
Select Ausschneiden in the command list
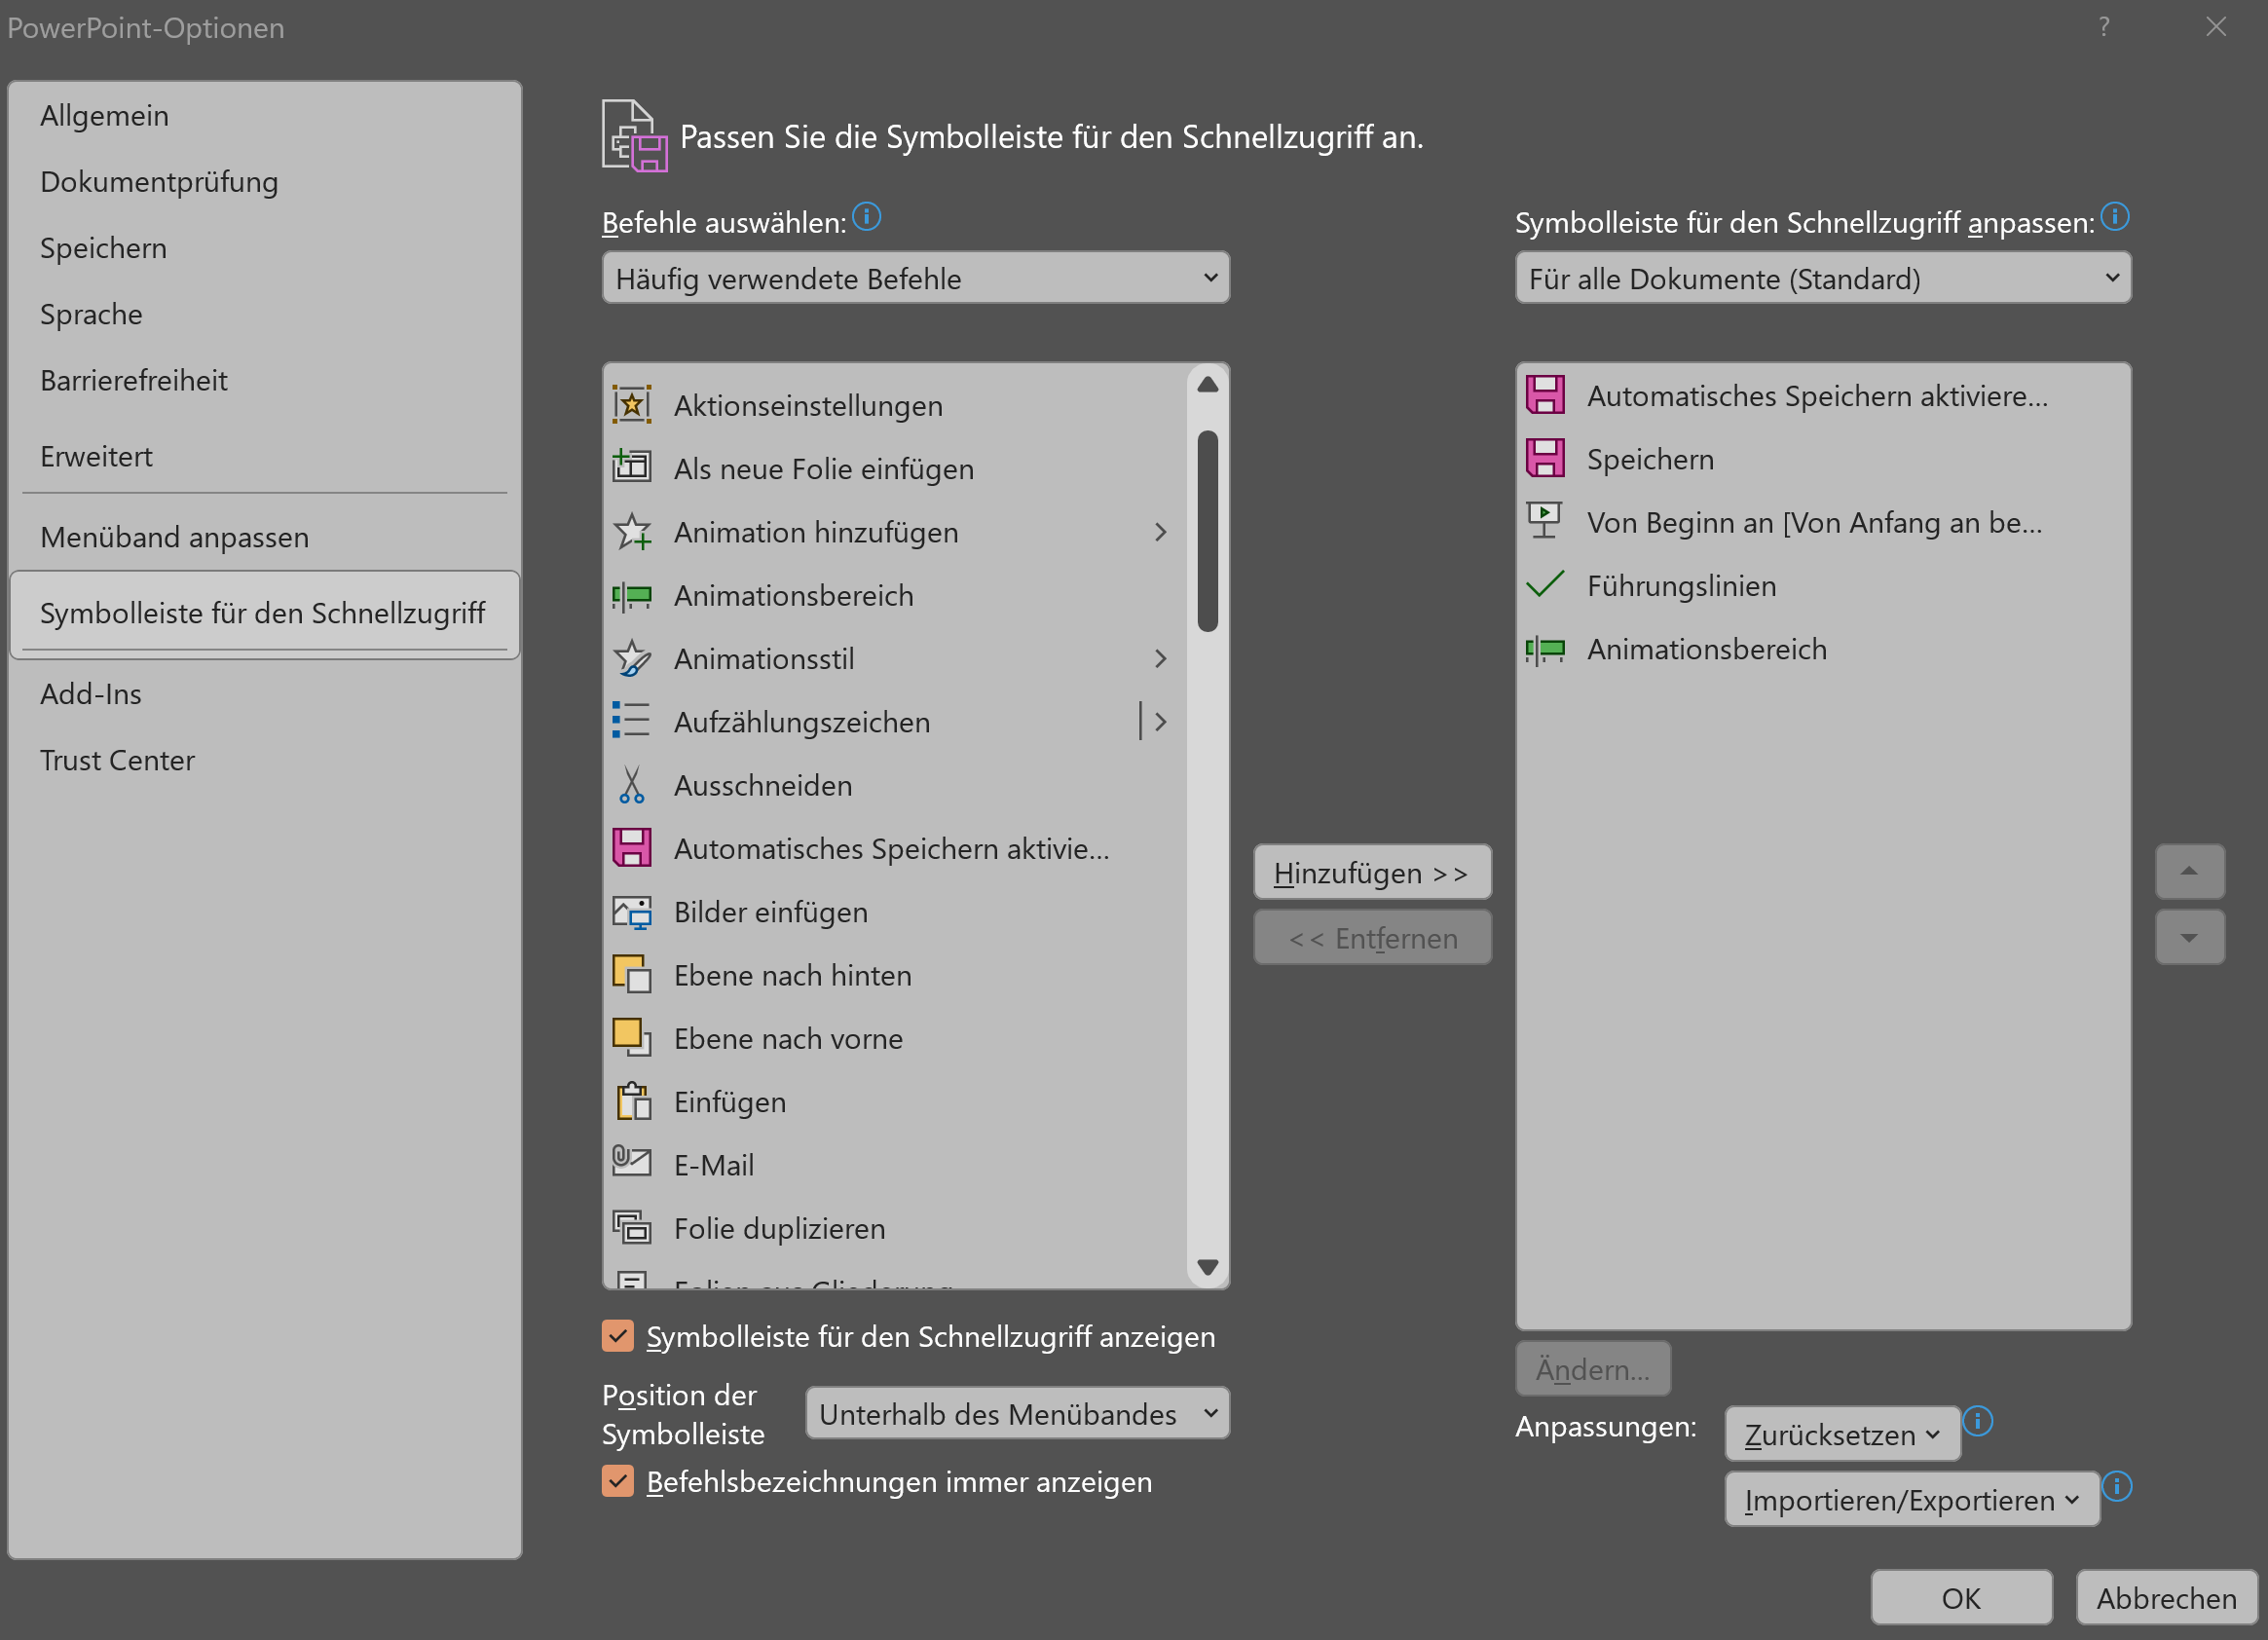pos(895,785)
